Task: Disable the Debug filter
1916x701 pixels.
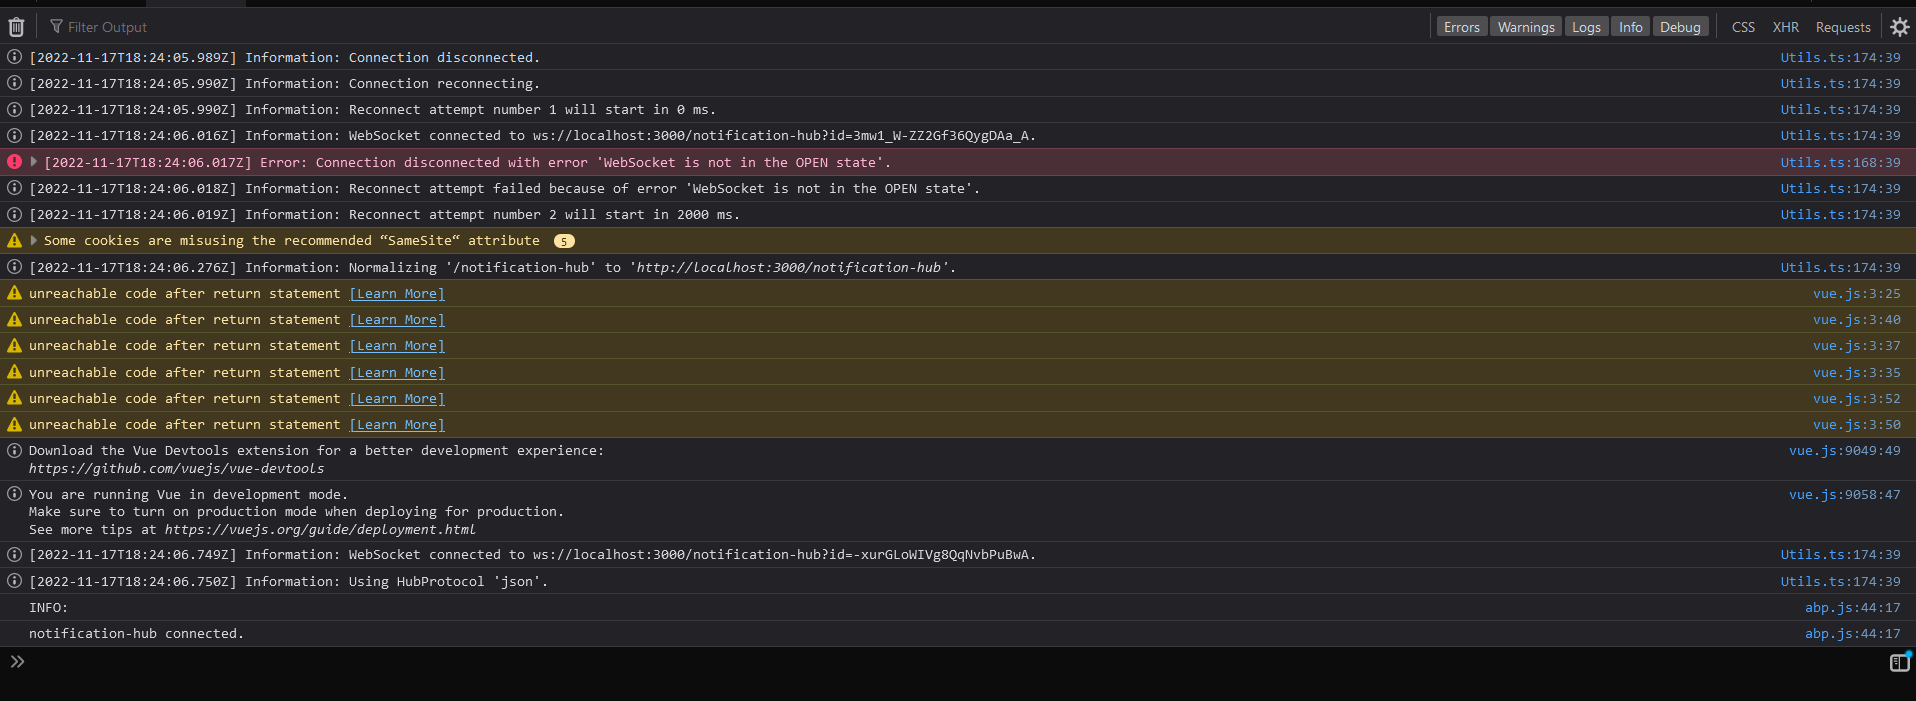Action: [1679, 27]
